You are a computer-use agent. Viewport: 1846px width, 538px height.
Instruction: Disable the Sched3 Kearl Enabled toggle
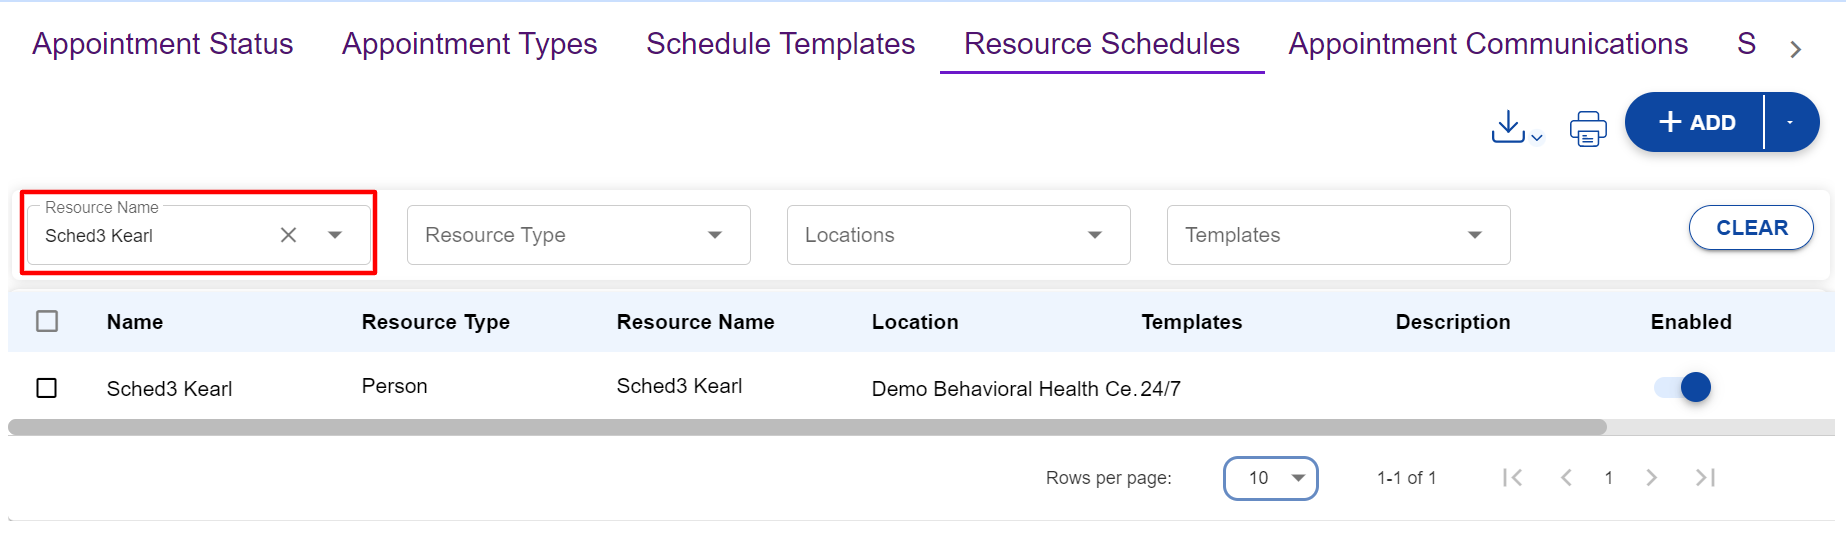[x=1684, y=387]
